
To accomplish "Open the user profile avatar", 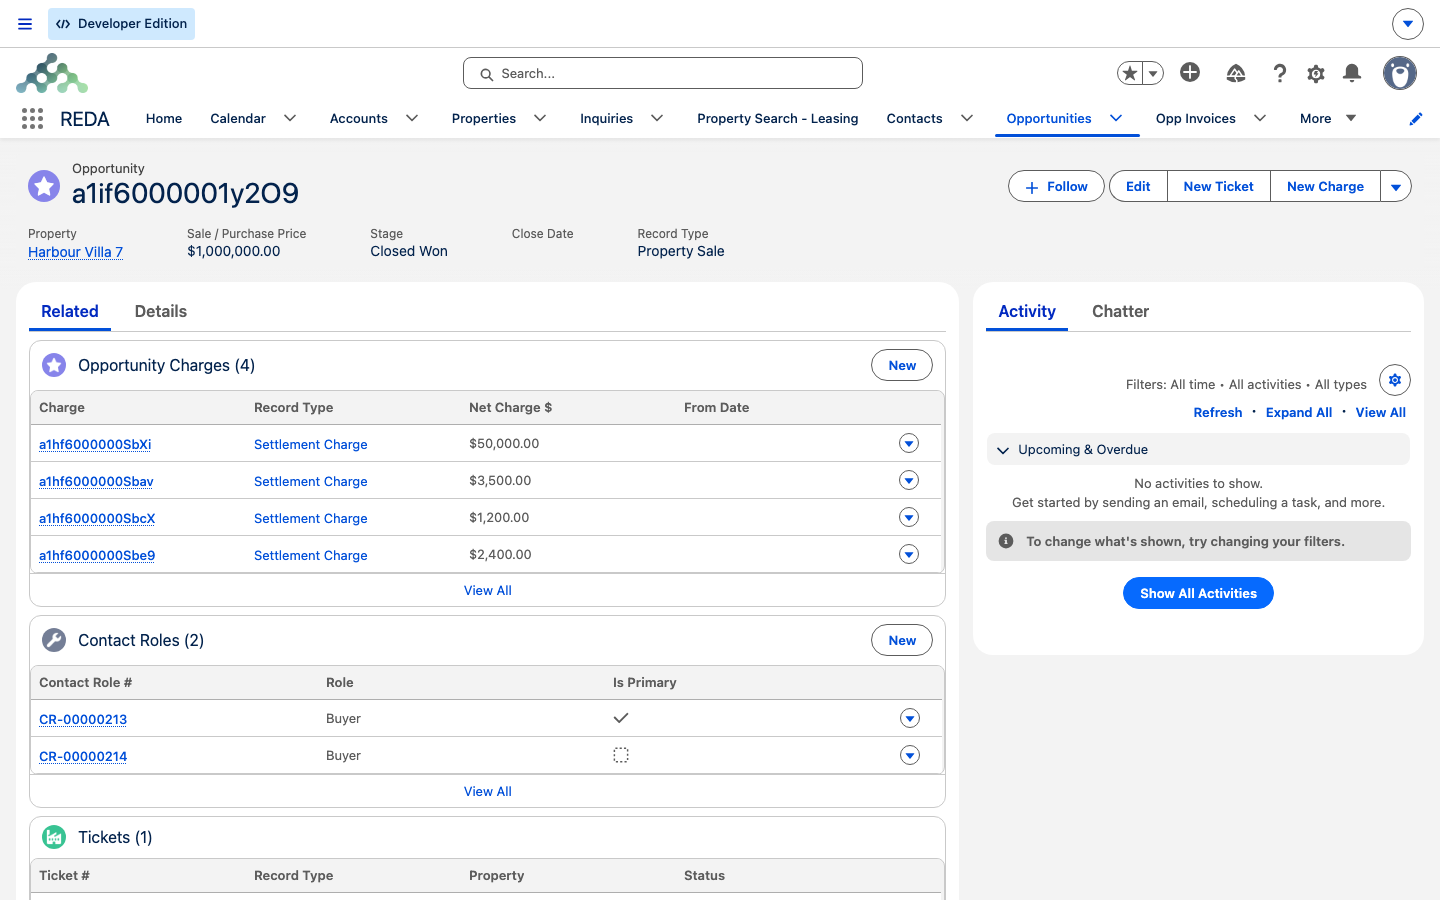I will [x=1400, y=73].
